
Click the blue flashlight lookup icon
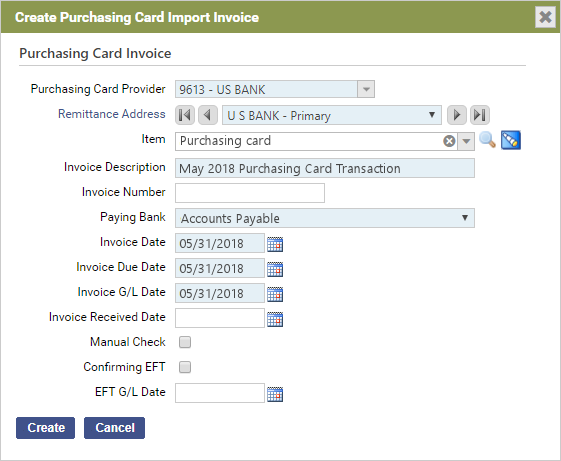tap(511, 140)
